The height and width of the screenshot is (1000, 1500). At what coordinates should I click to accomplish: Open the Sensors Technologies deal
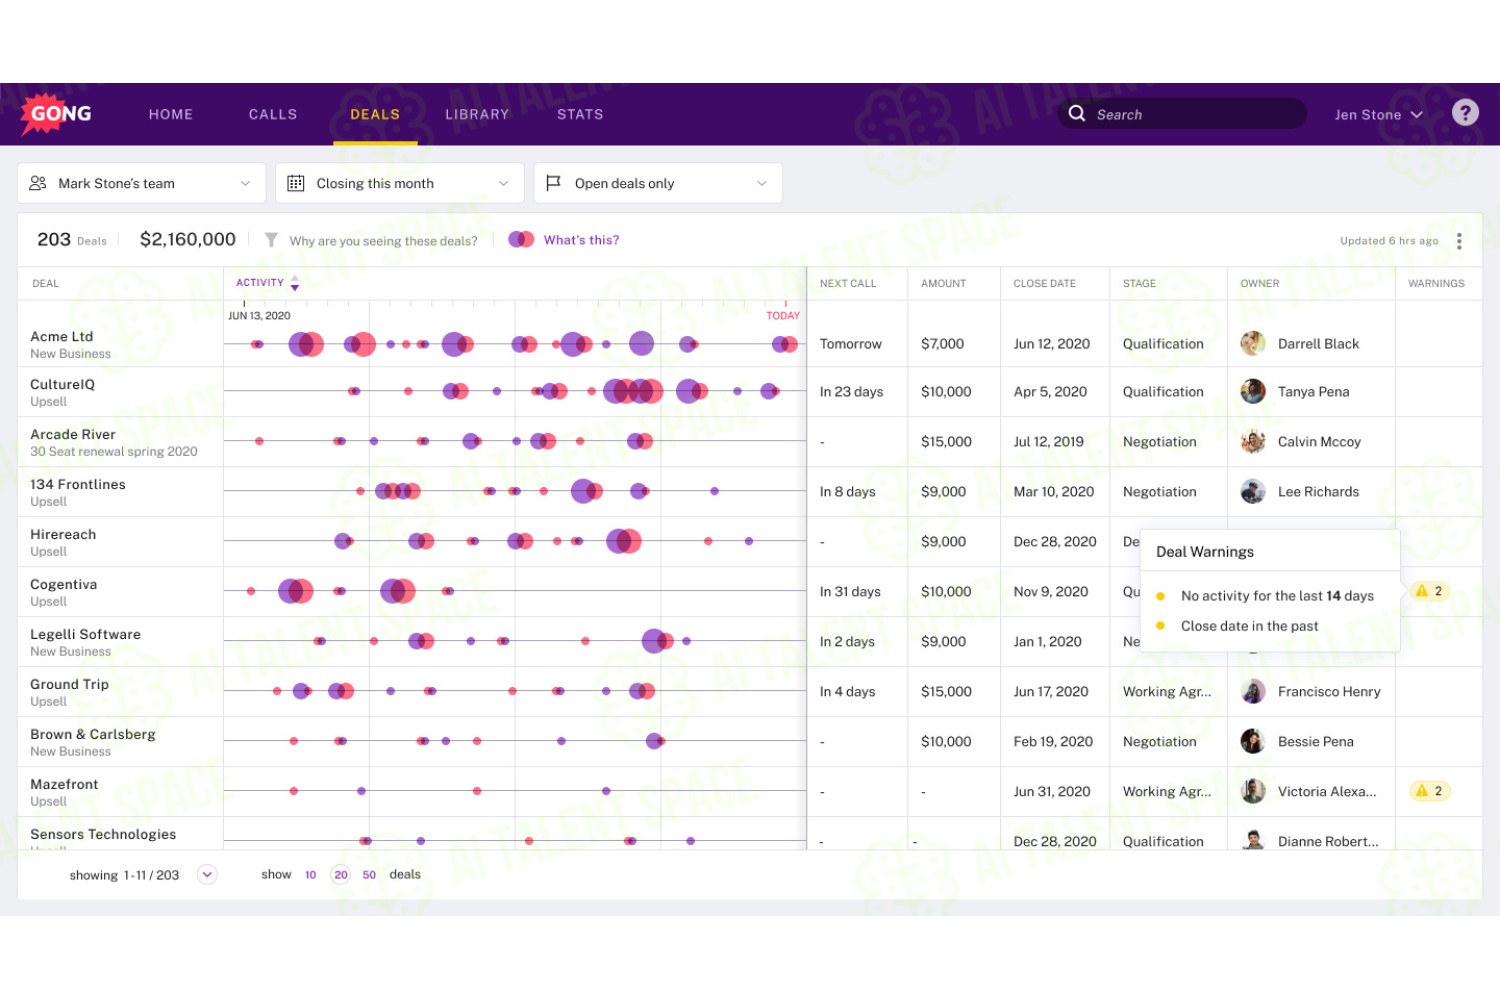pos(103,834)
